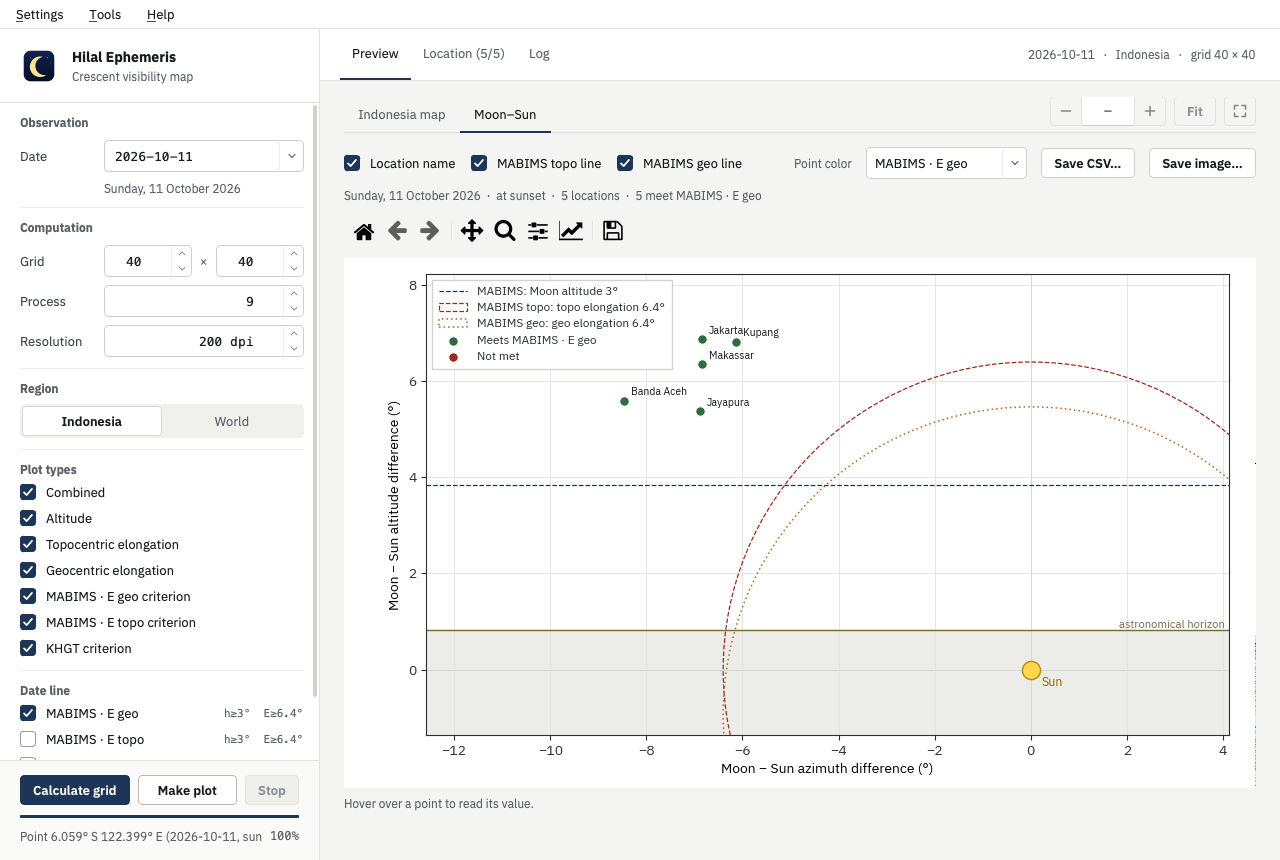Switch to the Location (5/5) tab
1280x860 pixels.
(x=464, y=54)
